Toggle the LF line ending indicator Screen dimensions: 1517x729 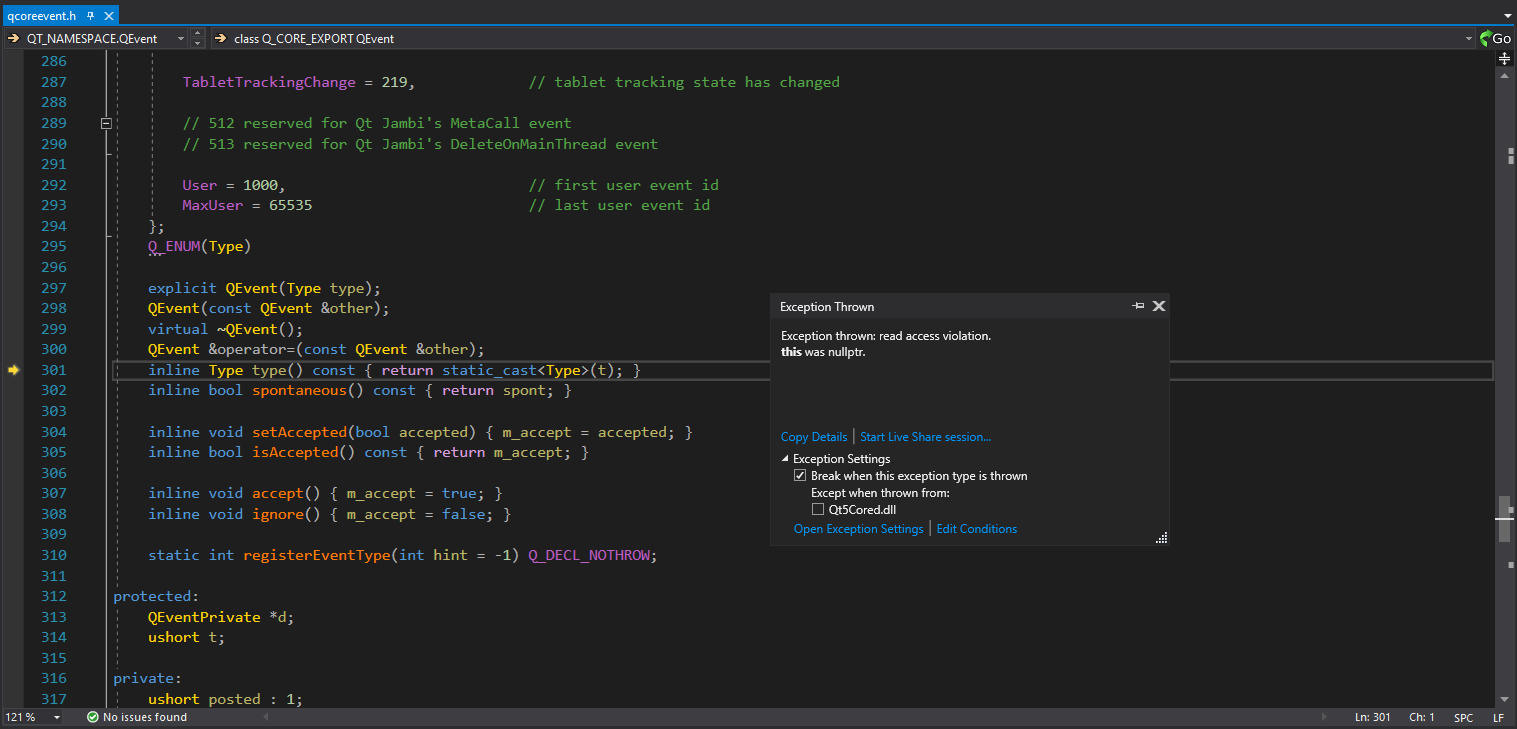pyautogui.click(x=1498, y=718)
